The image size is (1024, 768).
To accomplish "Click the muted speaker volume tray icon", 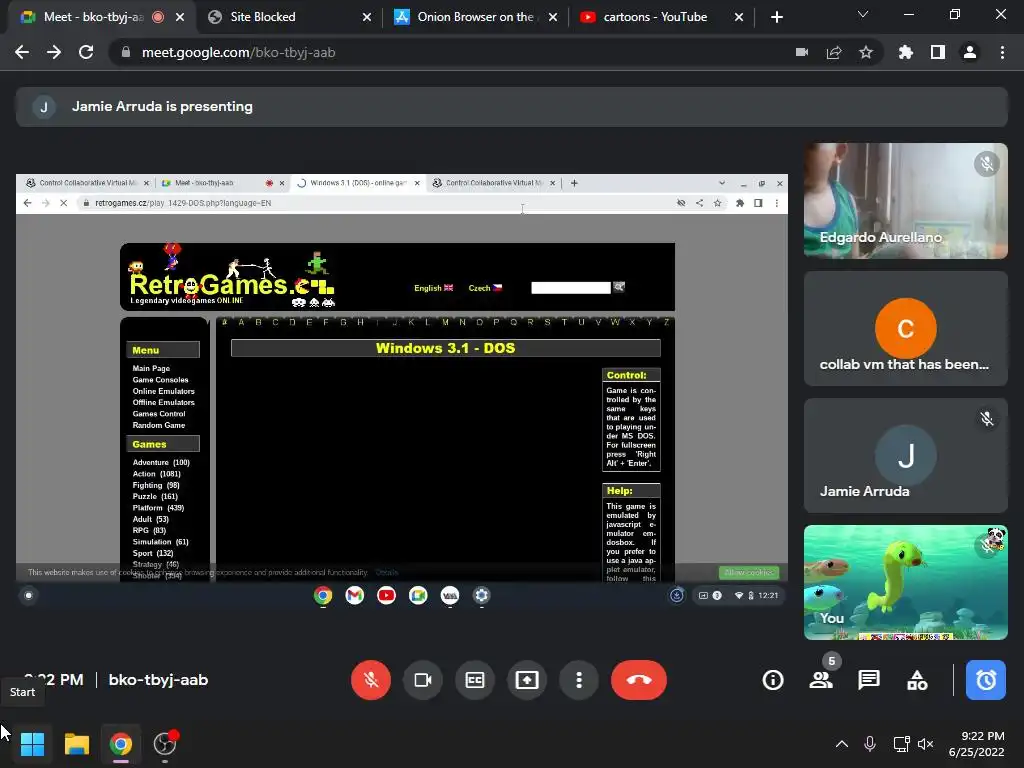I will point(925,744).
